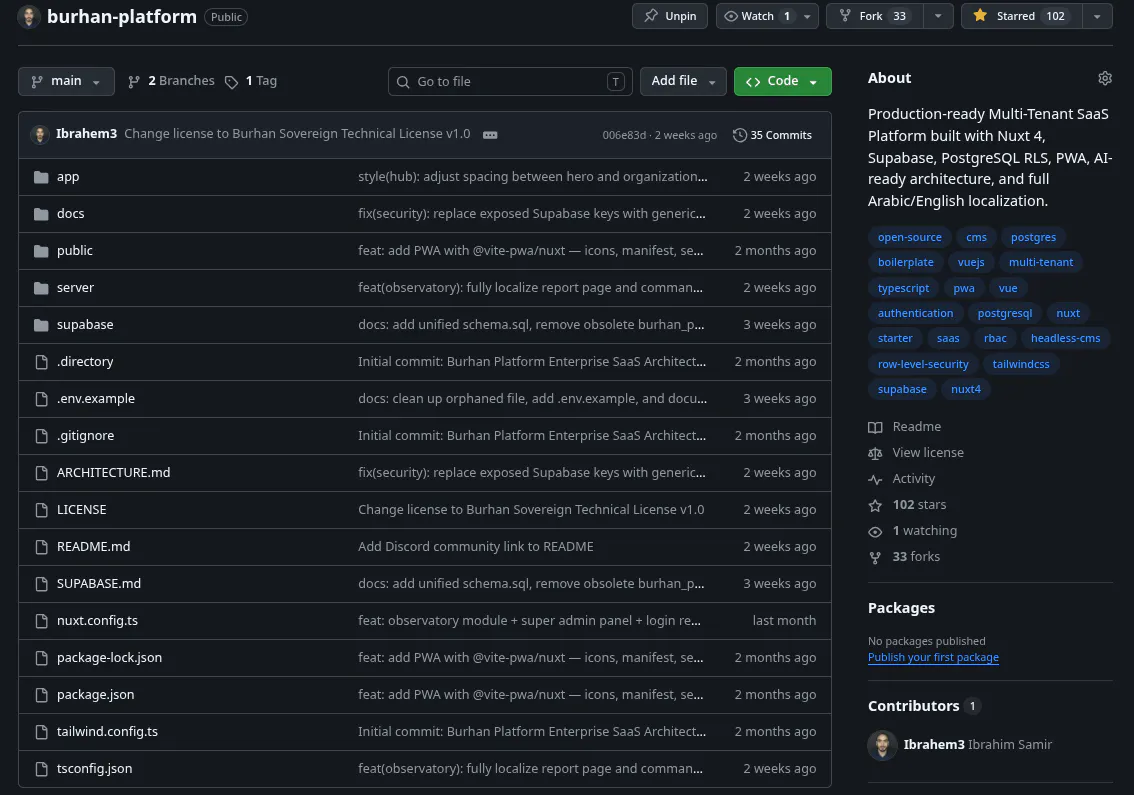The image size is (1134, 795).
Task: Click the commit history clock icon
Action: coord(739,135)
